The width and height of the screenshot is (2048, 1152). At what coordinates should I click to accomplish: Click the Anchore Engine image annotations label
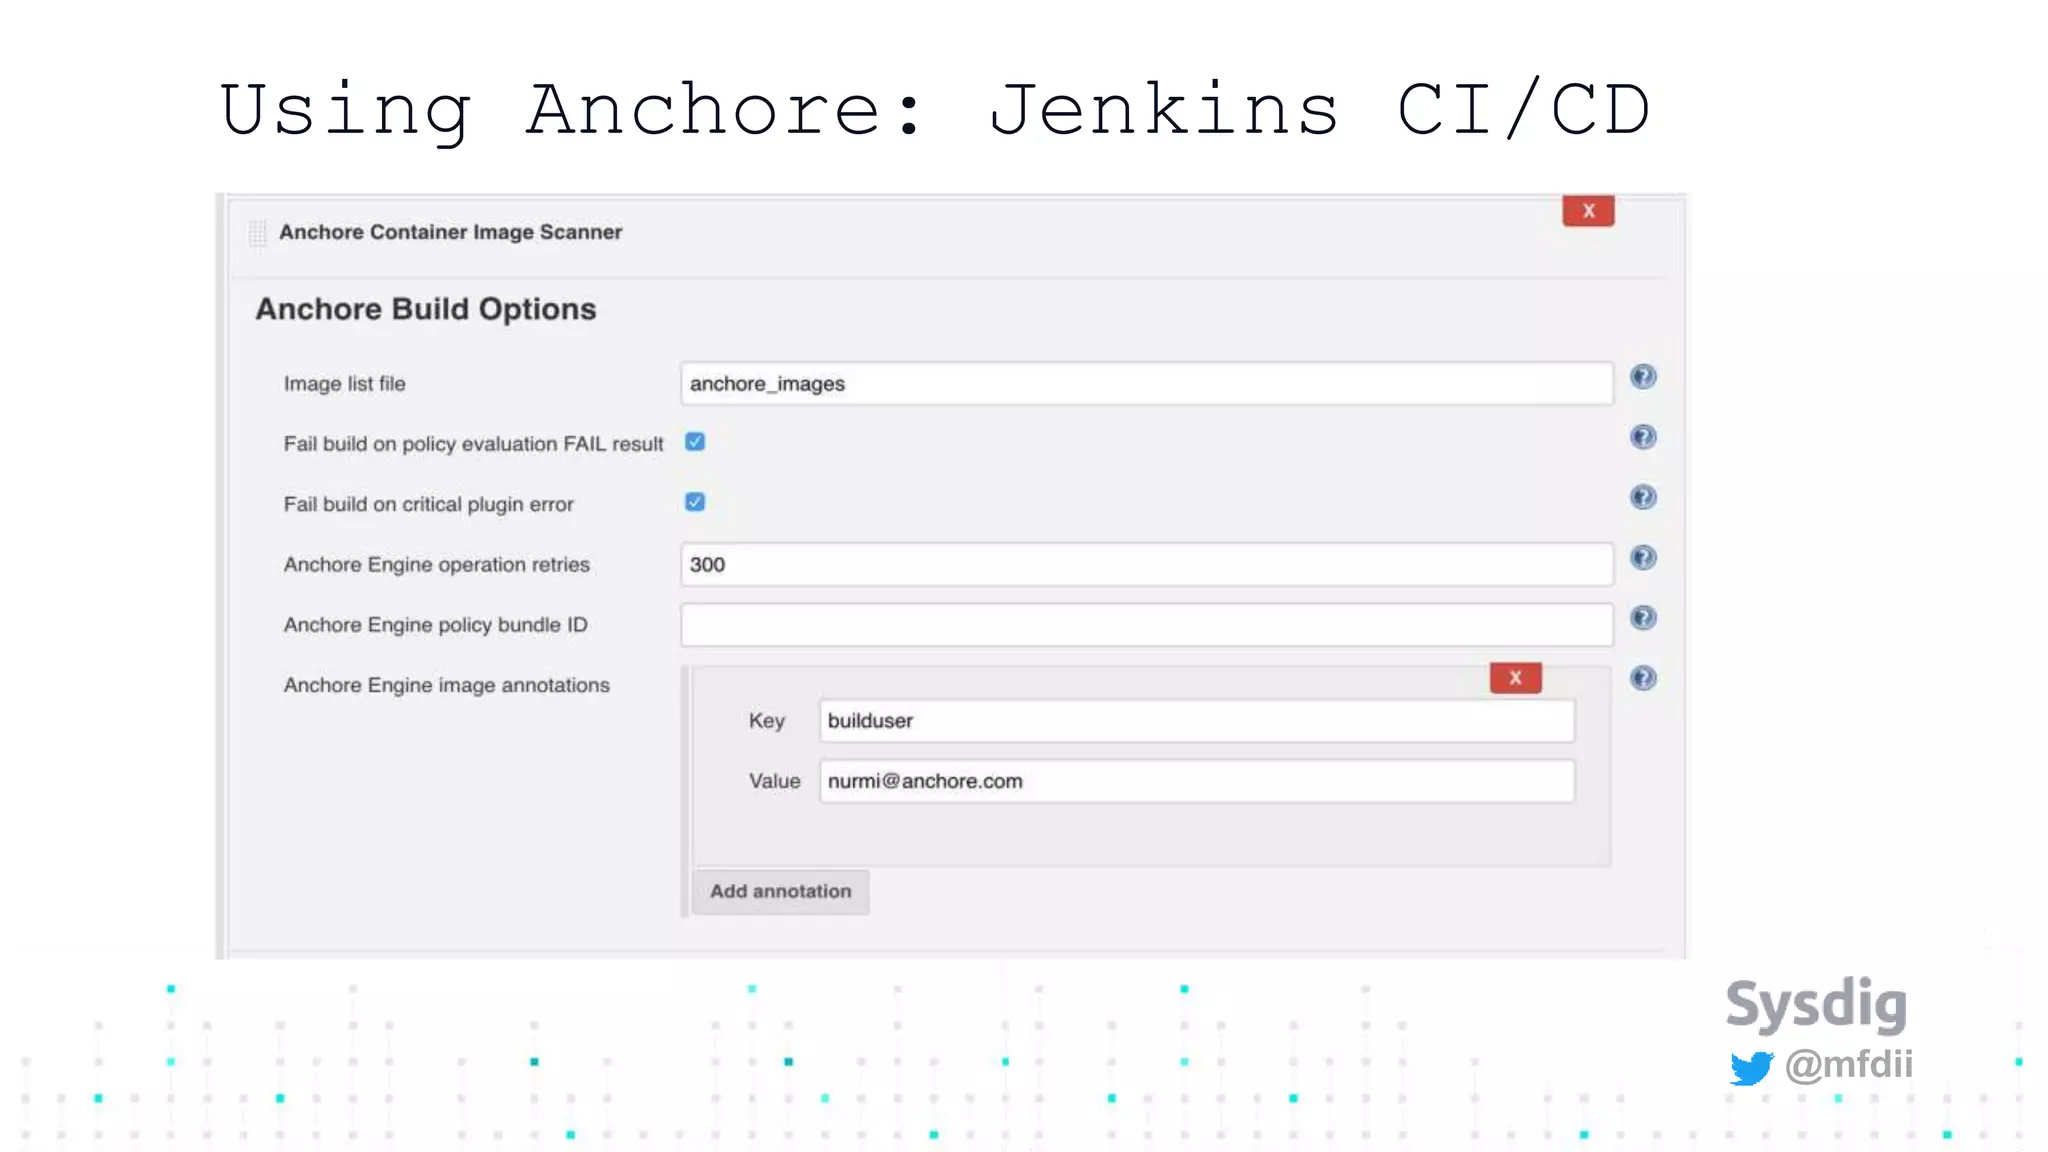pos(447,685)
